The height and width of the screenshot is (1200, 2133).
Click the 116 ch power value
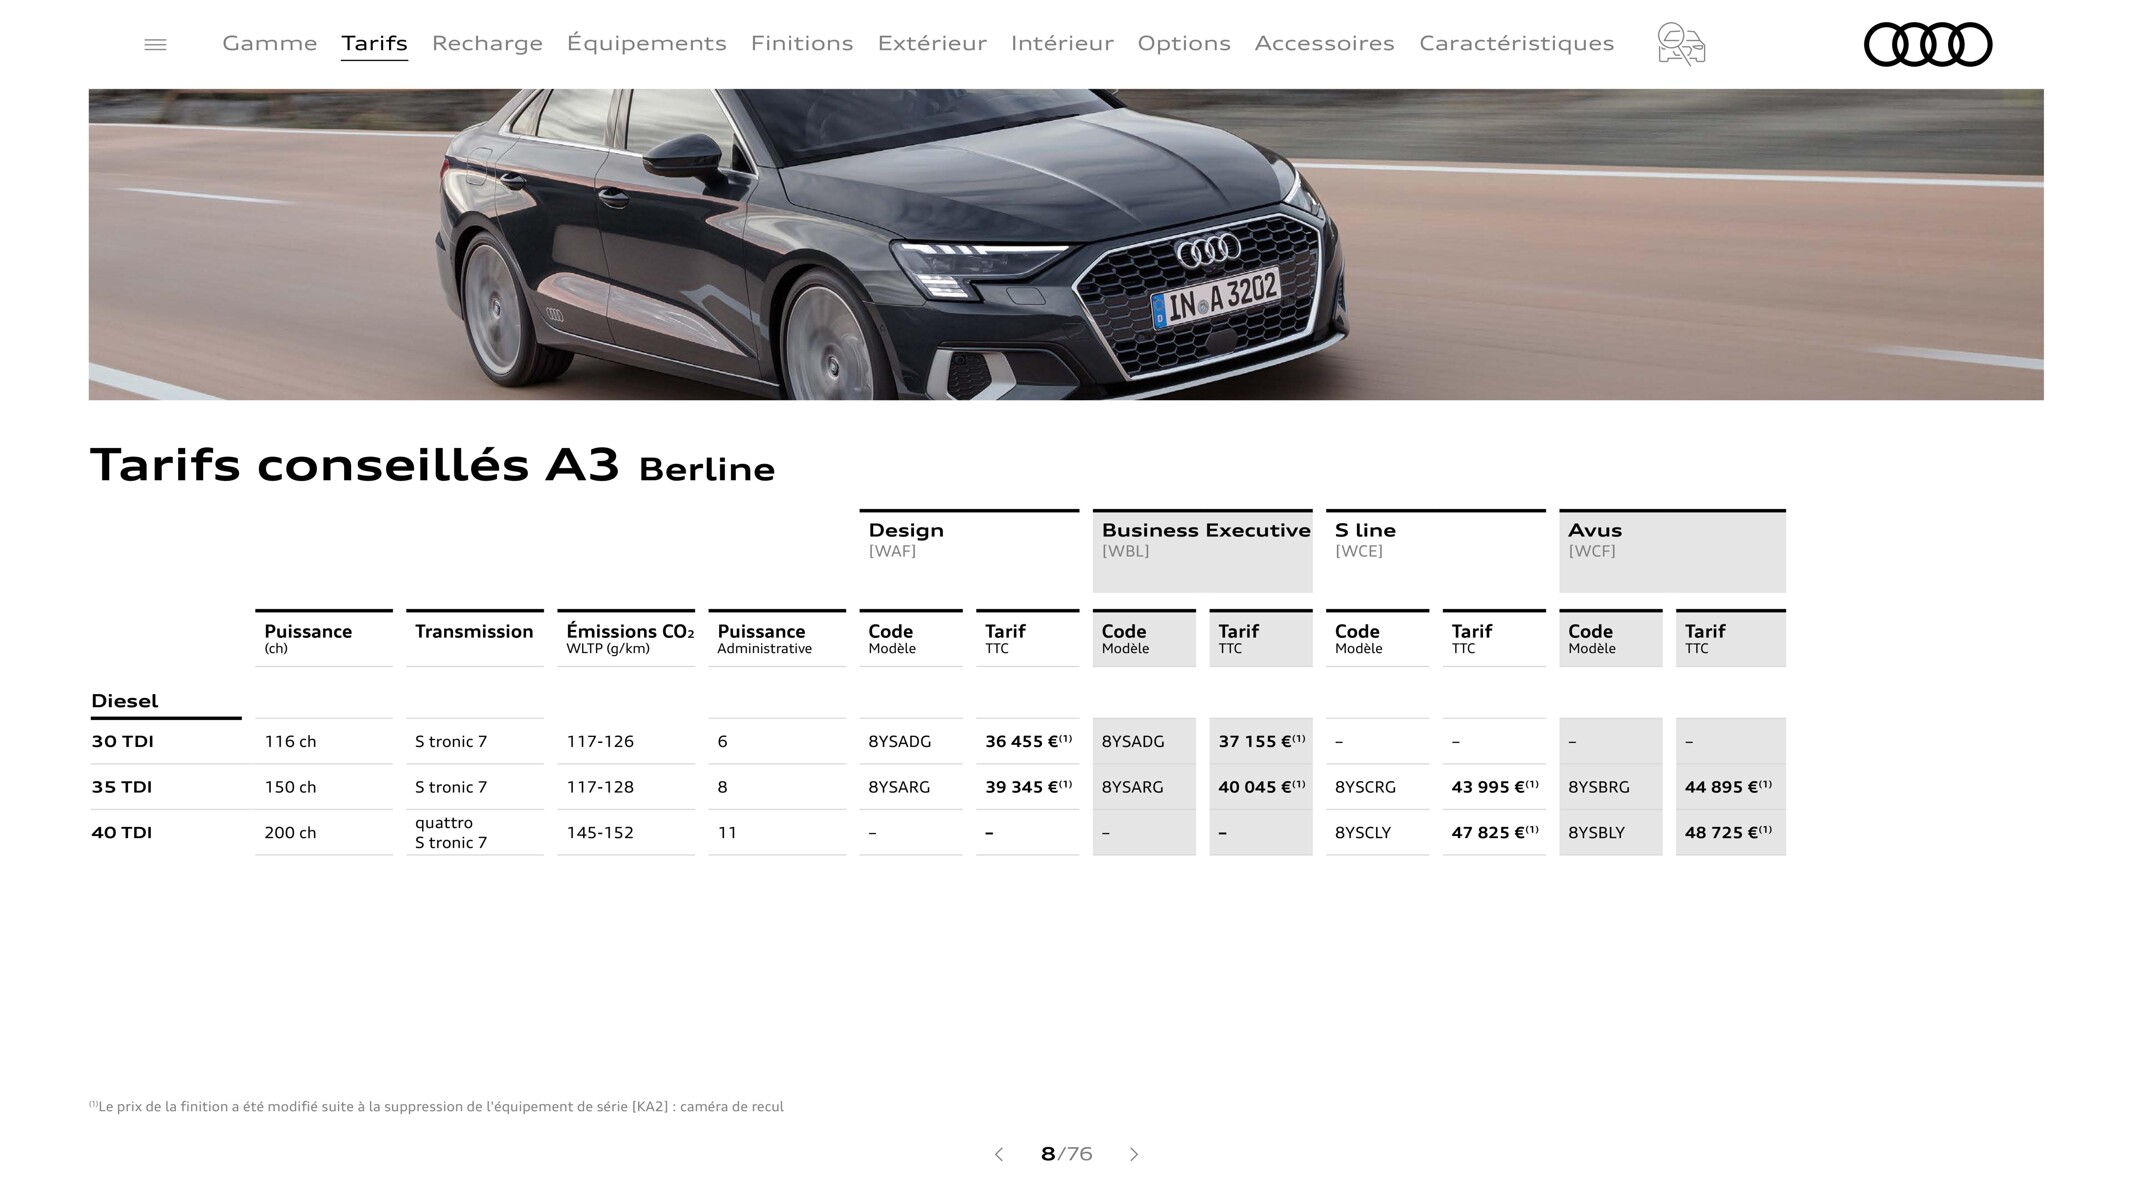pyautogui.click(x=290, y=741)
